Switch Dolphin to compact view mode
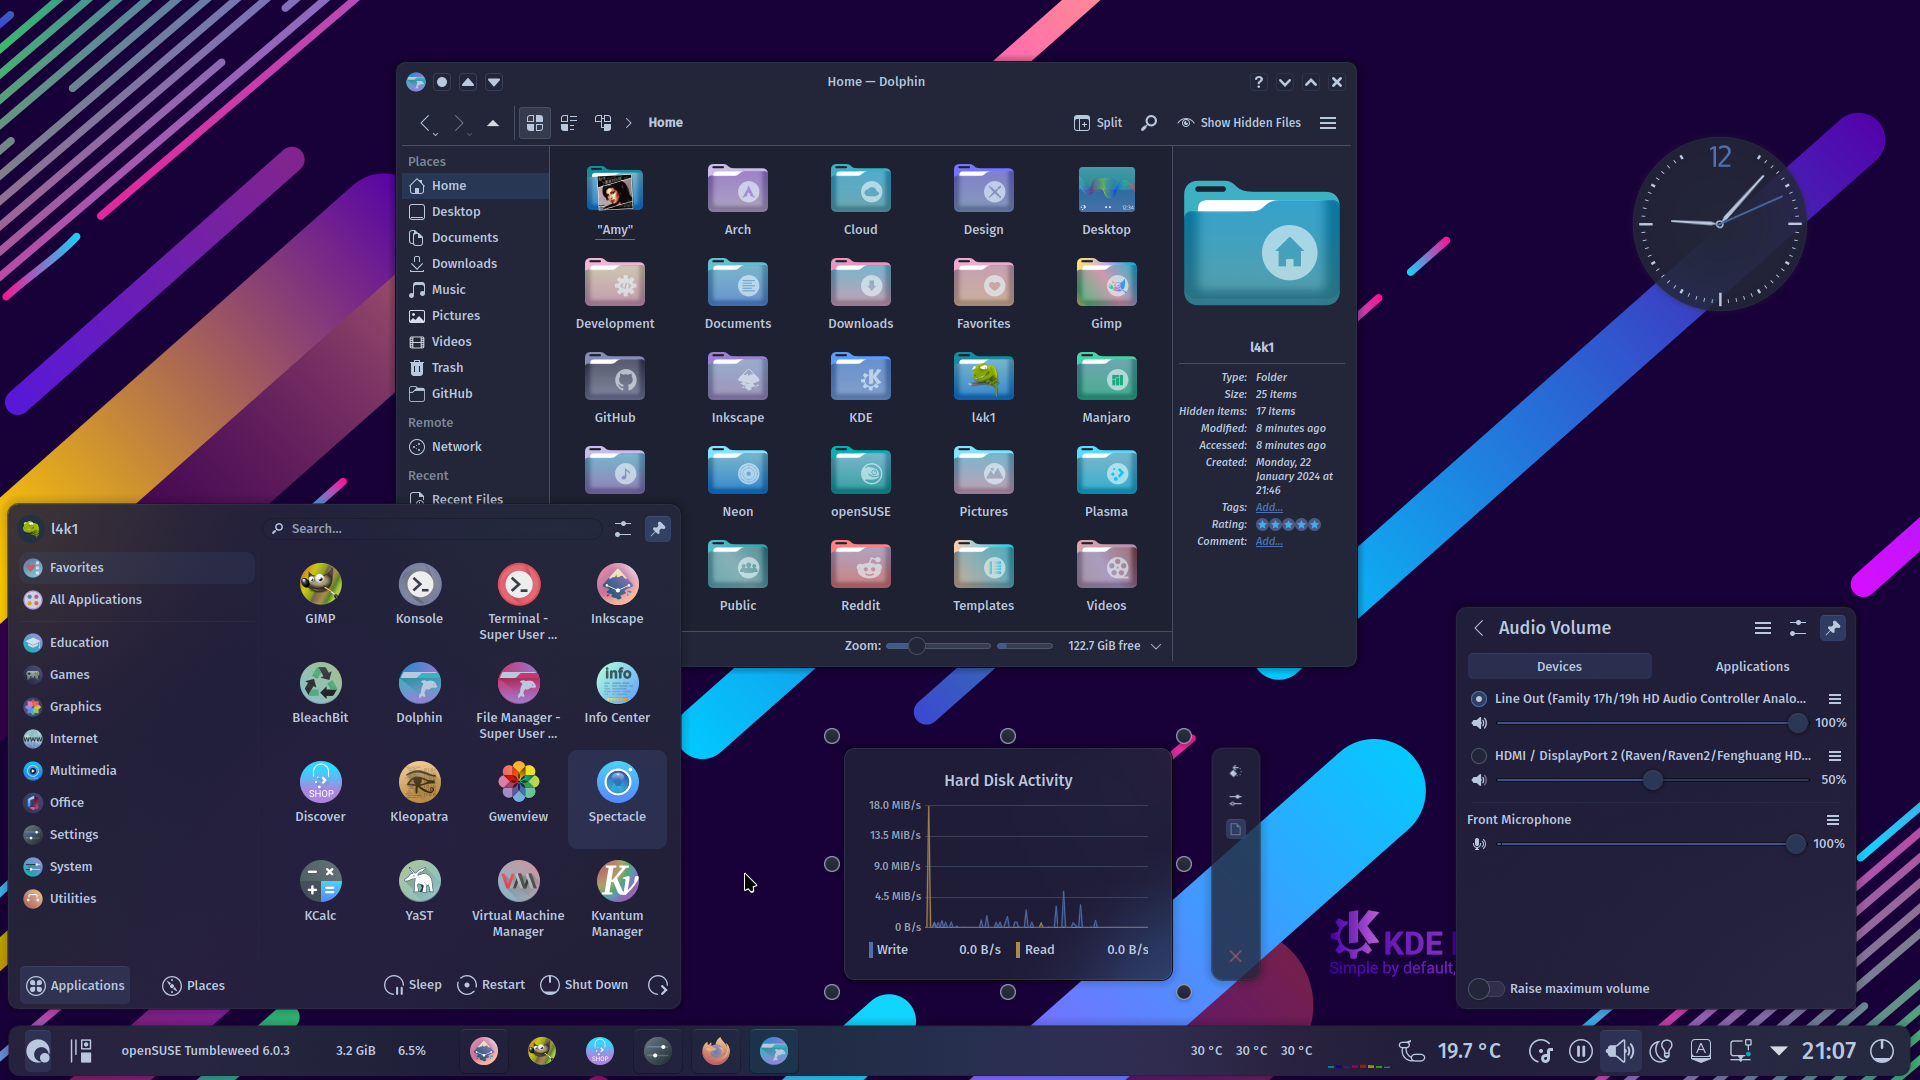The image size is (1920, 1080). [x=569, y=122]
